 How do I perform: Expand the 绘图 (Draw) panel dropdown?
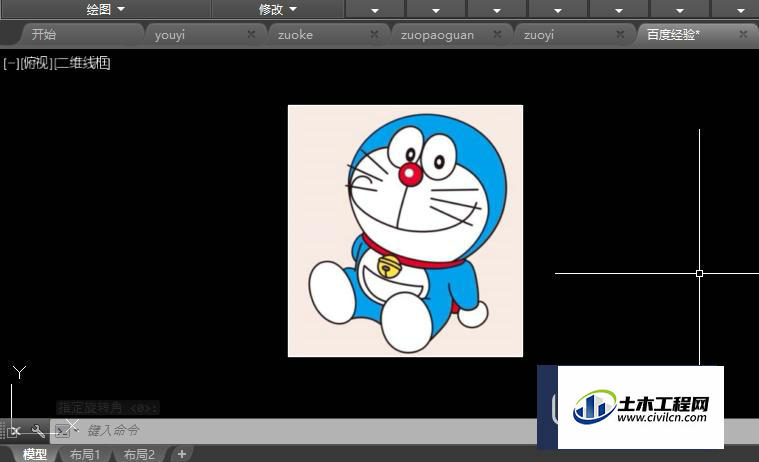click(x=106, y=9)
